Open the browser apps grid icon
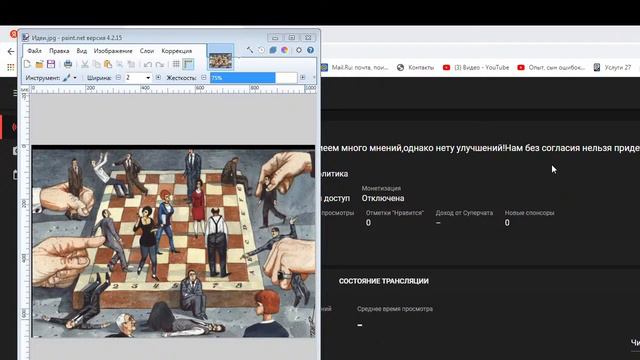640x360 pixels. click(x=11, y=67)
